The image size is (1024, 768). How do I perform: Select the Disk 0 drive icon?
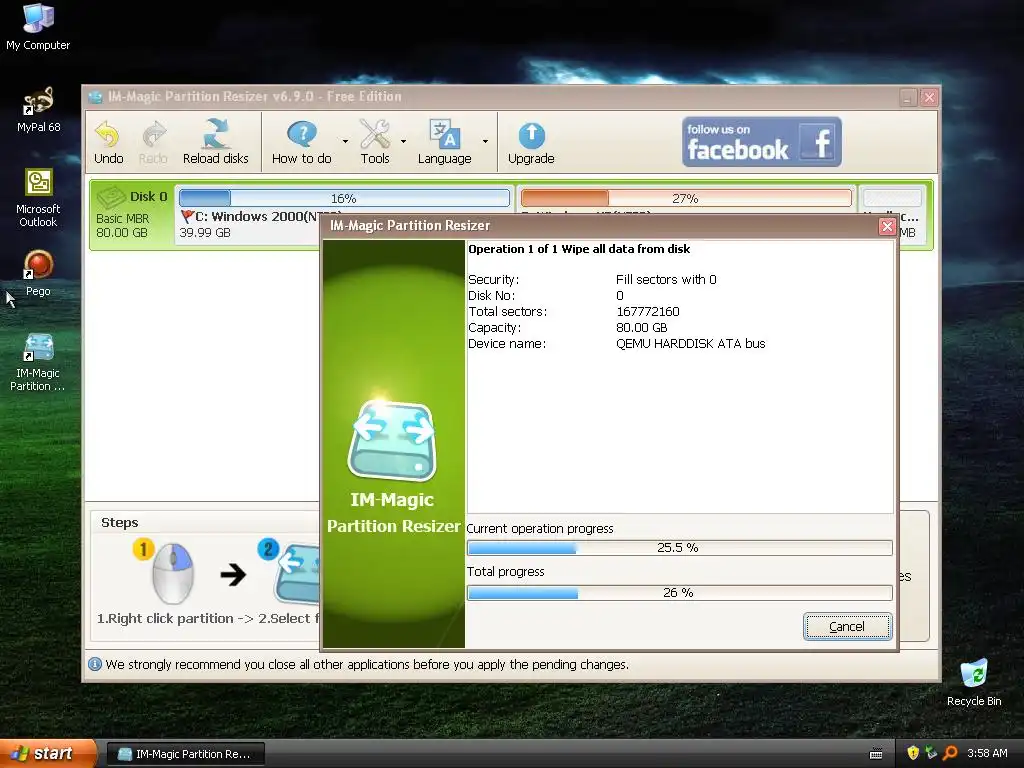(111, 196)
